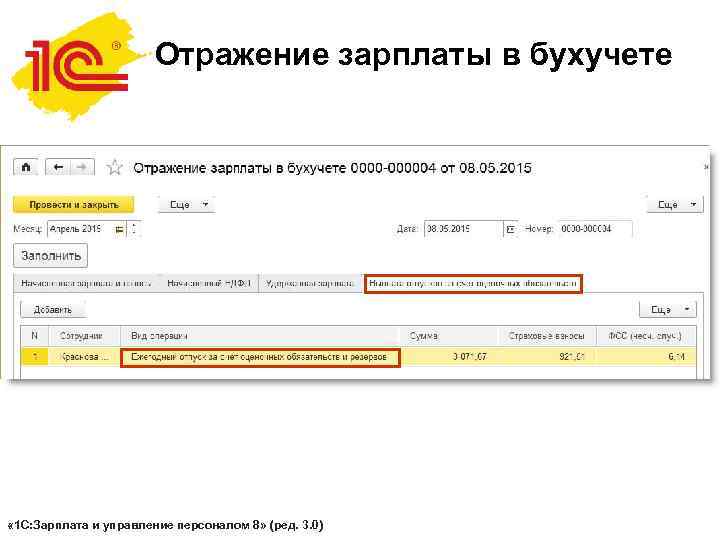Viewport: 720px width, 540px height.
Task: Click the Провести и закрыть button
Action: [x=74, y=205]
